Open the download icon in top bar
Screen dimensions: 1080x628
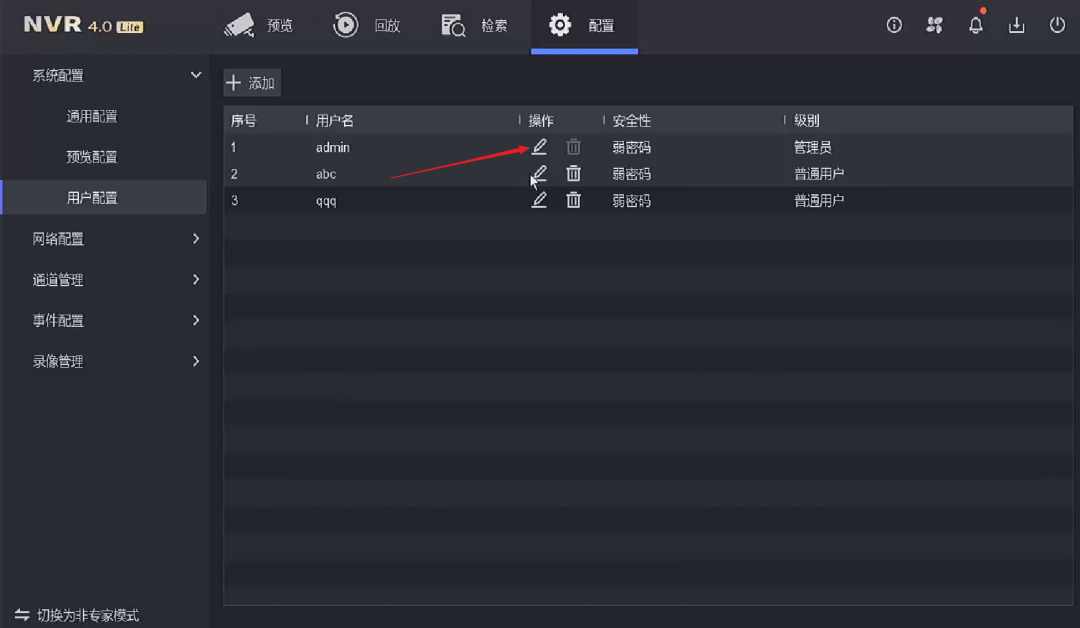1016,25
